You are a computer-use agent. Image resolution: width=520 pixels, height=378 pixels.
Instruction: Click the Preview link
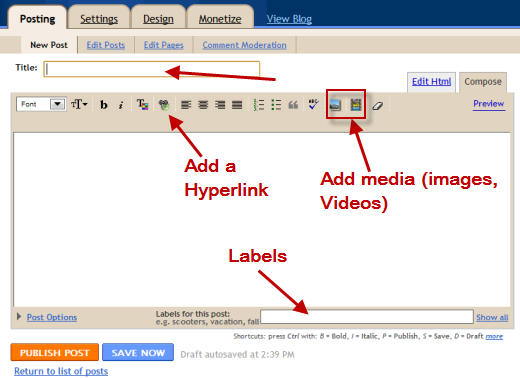pos(489,104)
